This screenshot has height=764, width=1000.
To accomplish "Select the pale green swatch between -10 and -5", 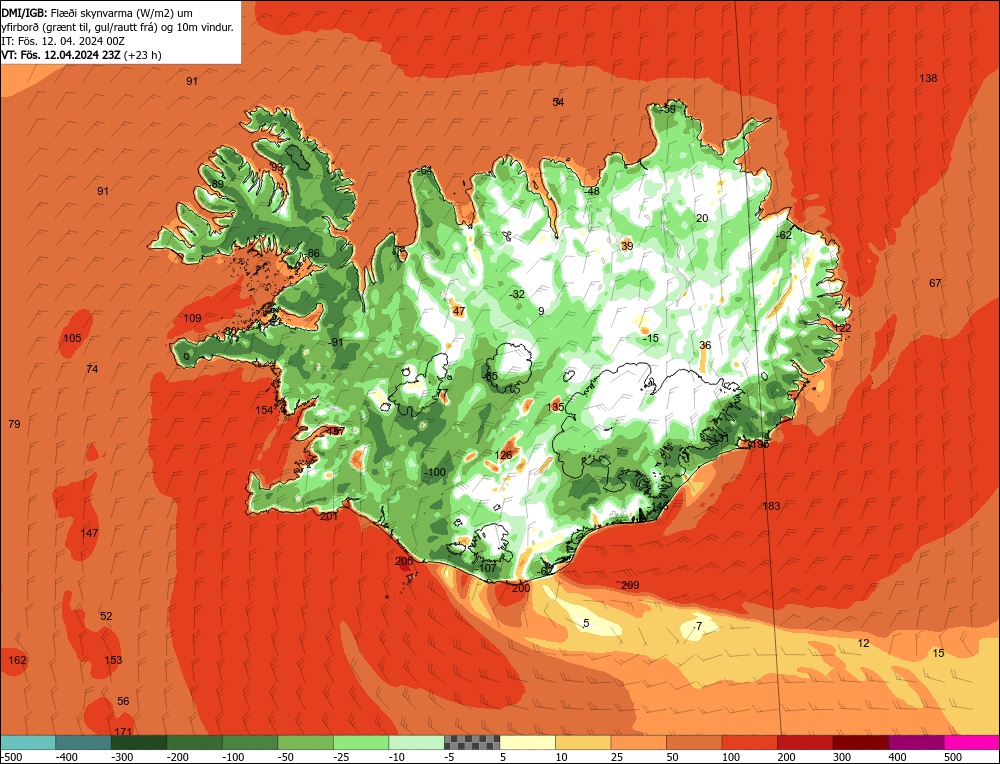I will pyautogui.click(x=416, y=742).
